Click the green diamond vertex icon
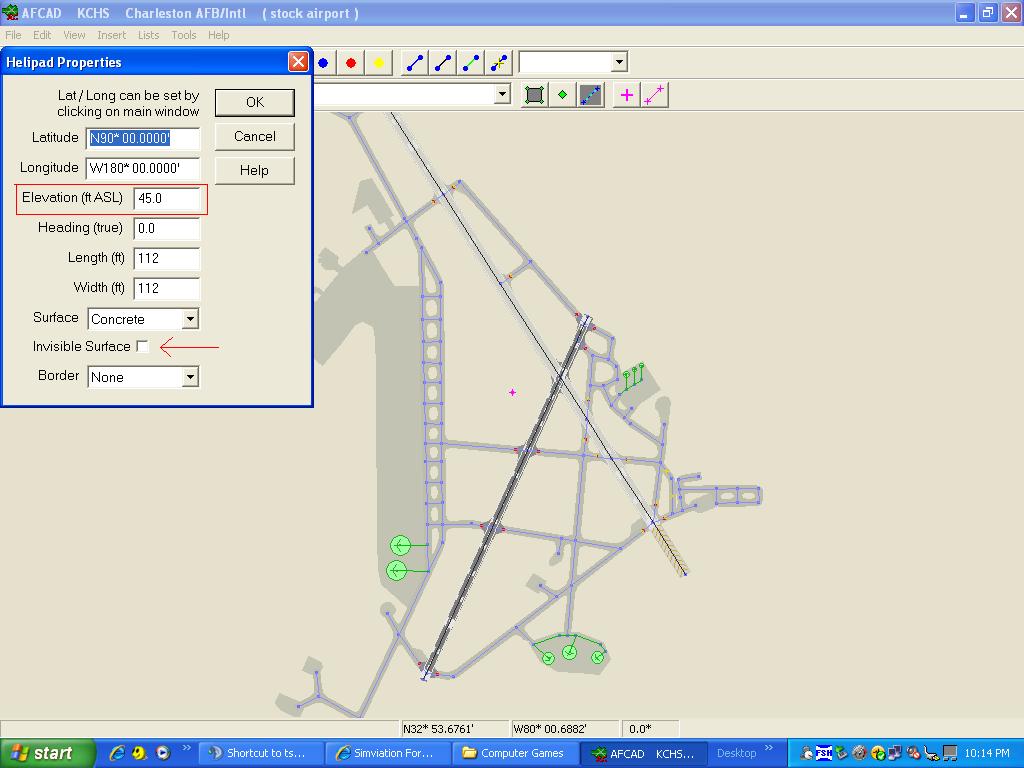Viewport: 1024px width, 768px height. coord(562,95)
